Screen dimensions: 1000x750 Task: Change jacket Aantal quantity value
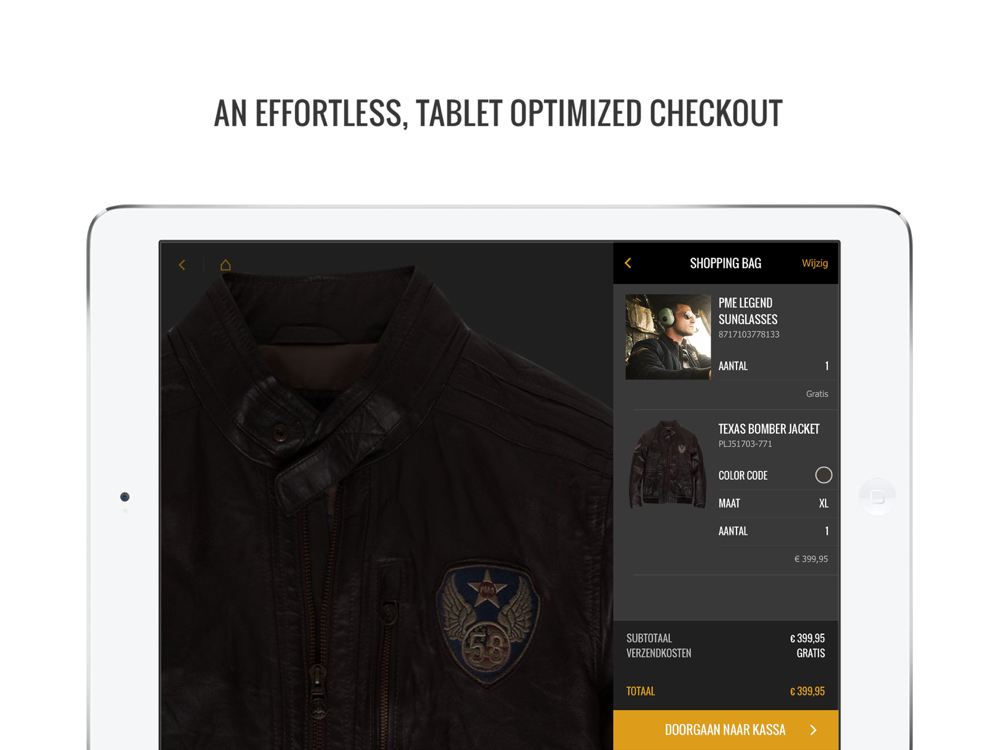827,531
